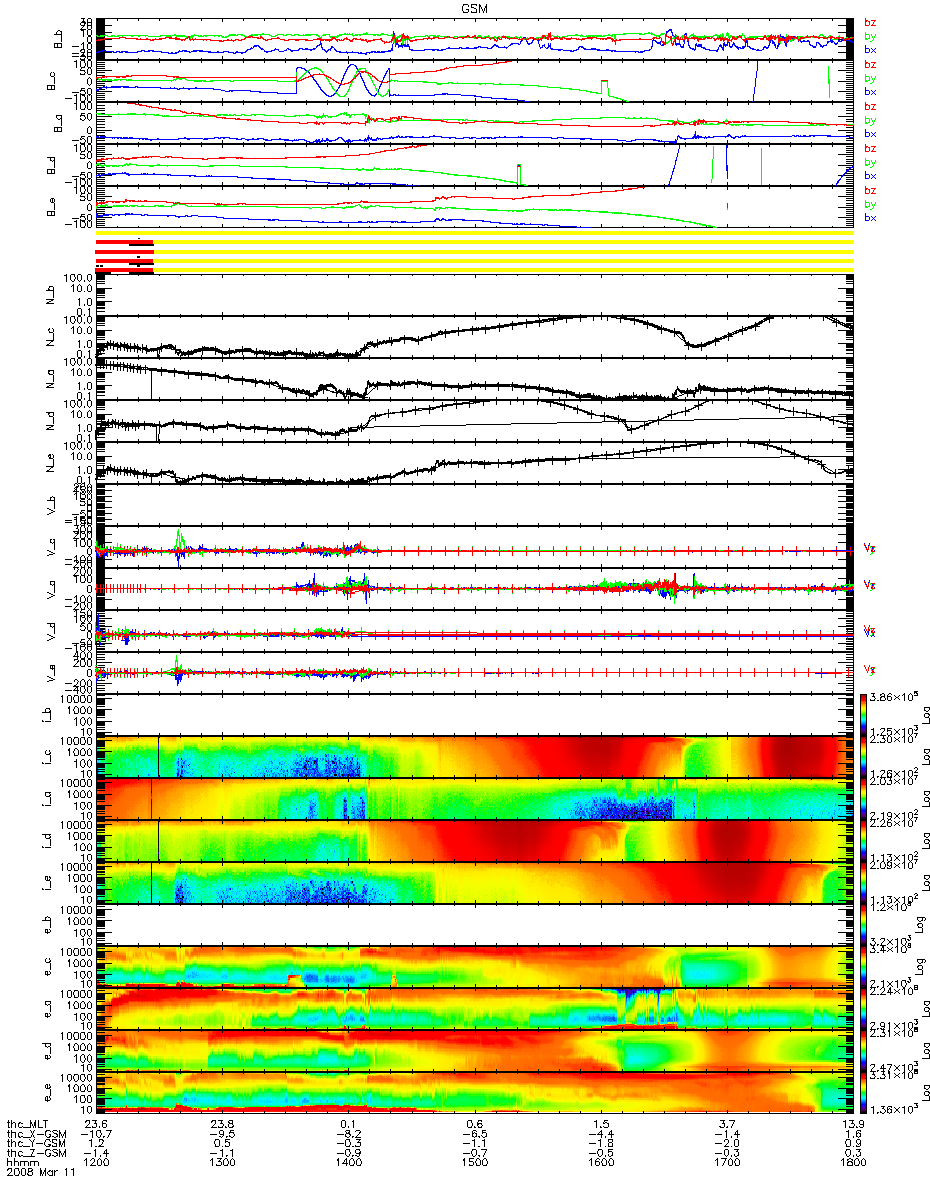Click the 1700 time axis label
Image resolution: width=930 pixels, height=1200 pixels.
tap(726, 1163)
